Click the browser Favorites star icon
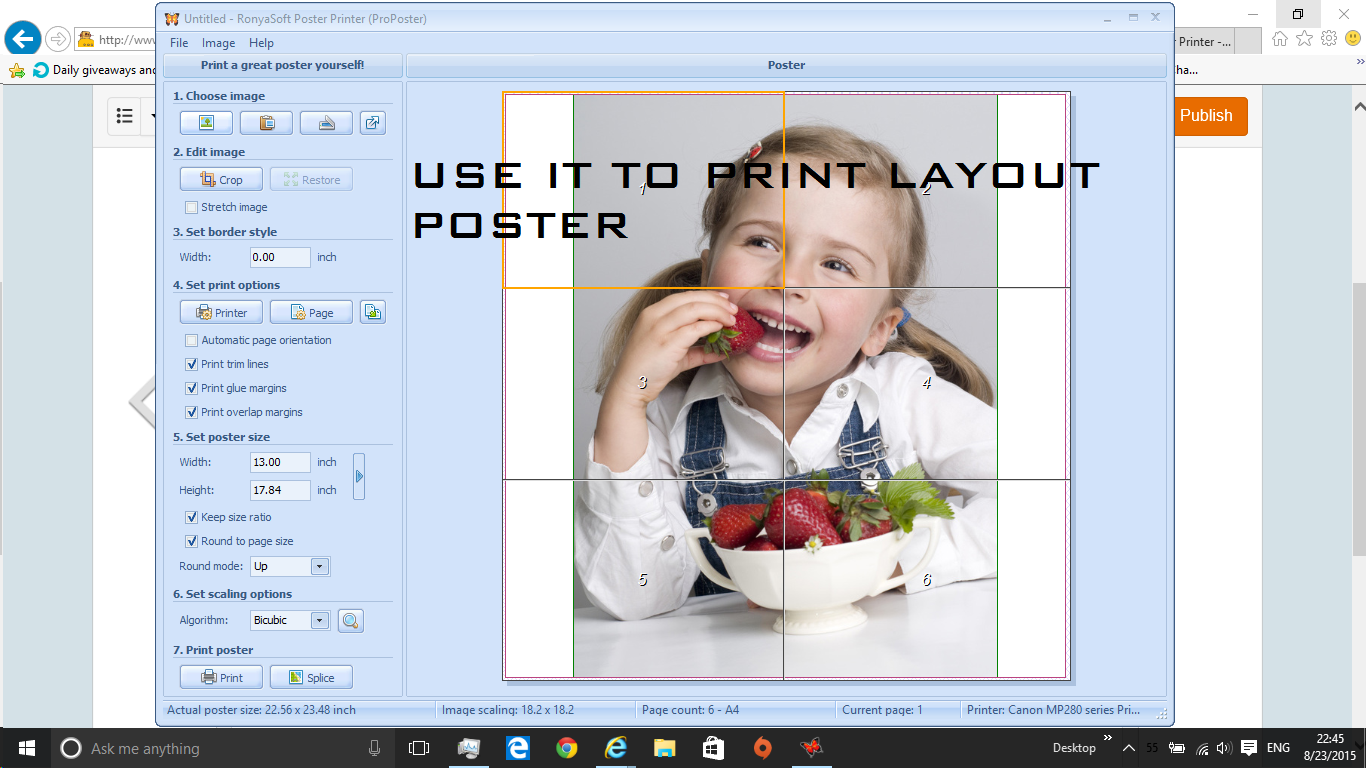1366x768 pixels. point(1304,39)
